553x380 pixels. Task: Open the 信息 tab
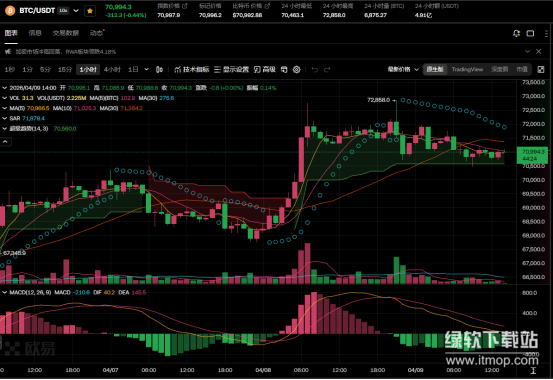(x=35, y=33)
